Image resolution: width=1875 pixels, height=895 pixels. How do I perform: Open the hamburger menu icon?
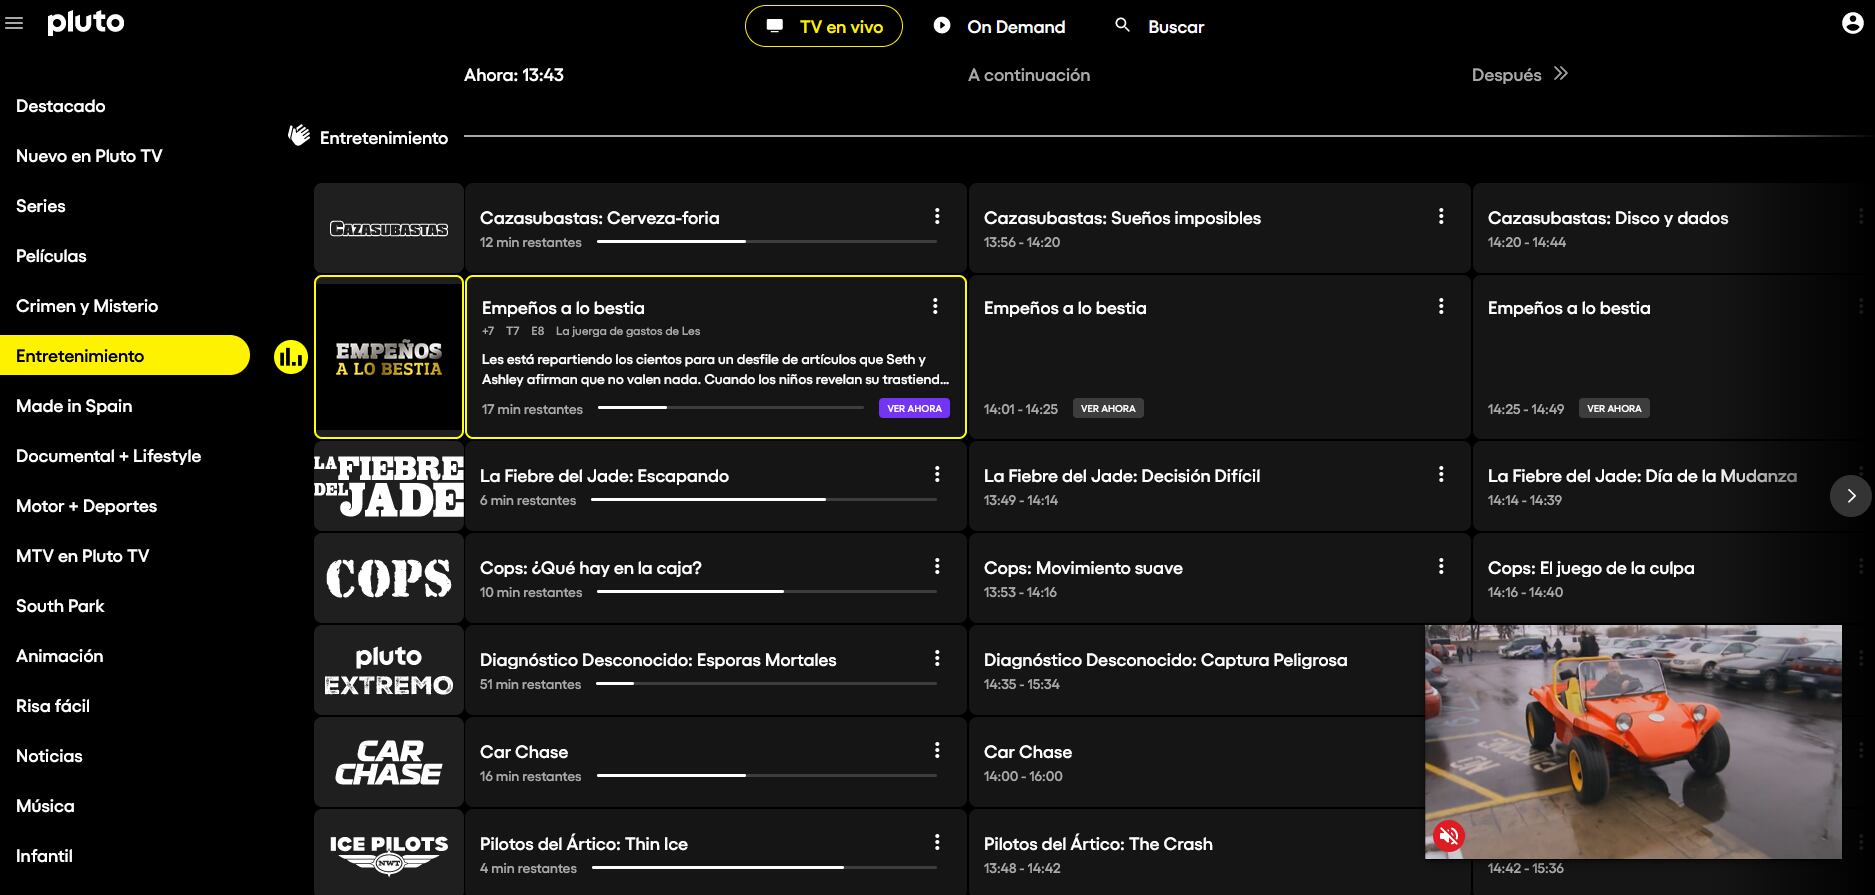pyautogui.click(x=14, y=23)
